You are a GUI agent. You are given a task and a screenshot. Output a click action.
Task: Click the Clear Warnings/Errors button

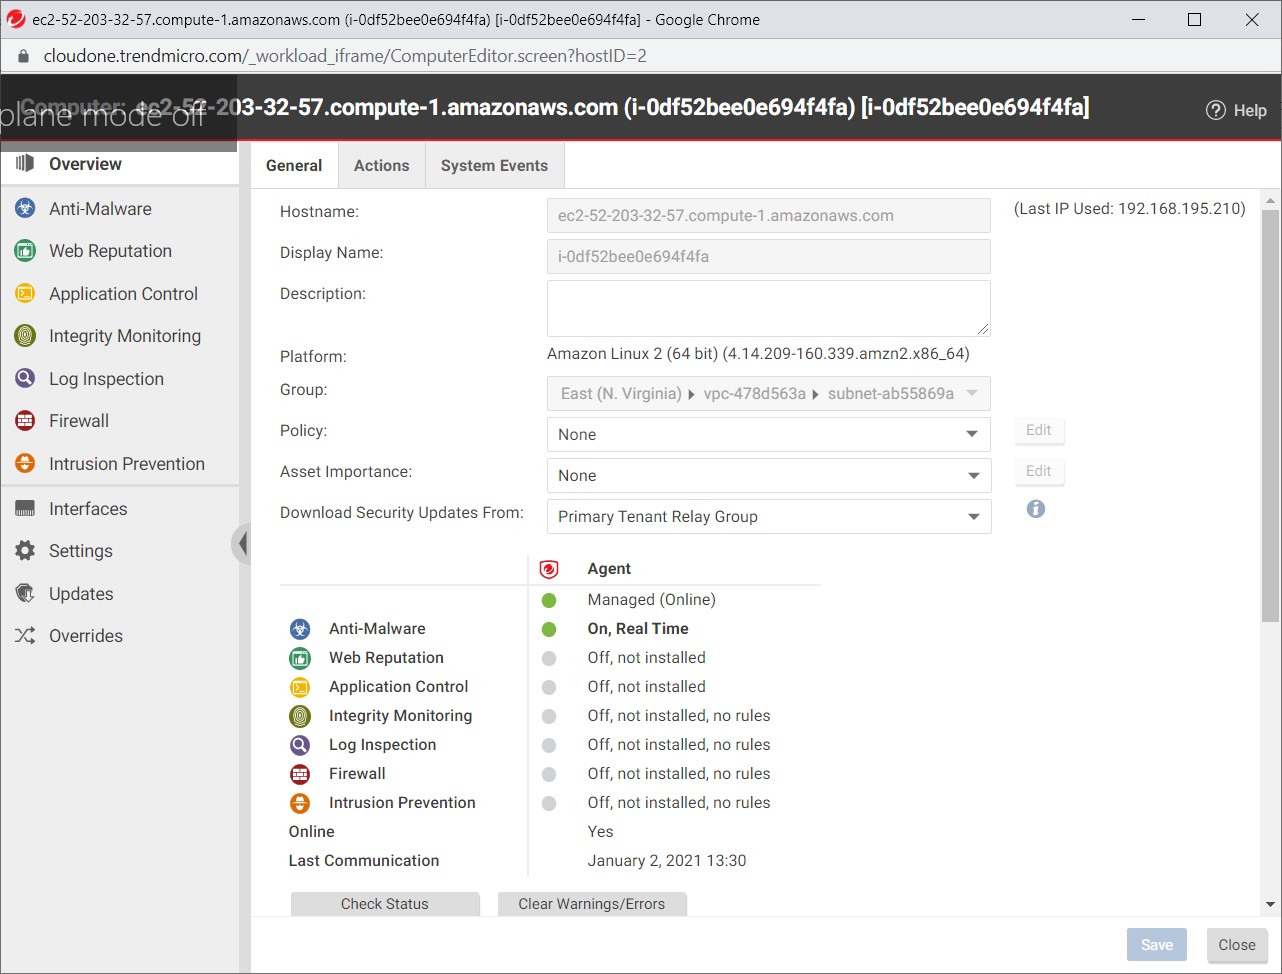click(592, 904)
